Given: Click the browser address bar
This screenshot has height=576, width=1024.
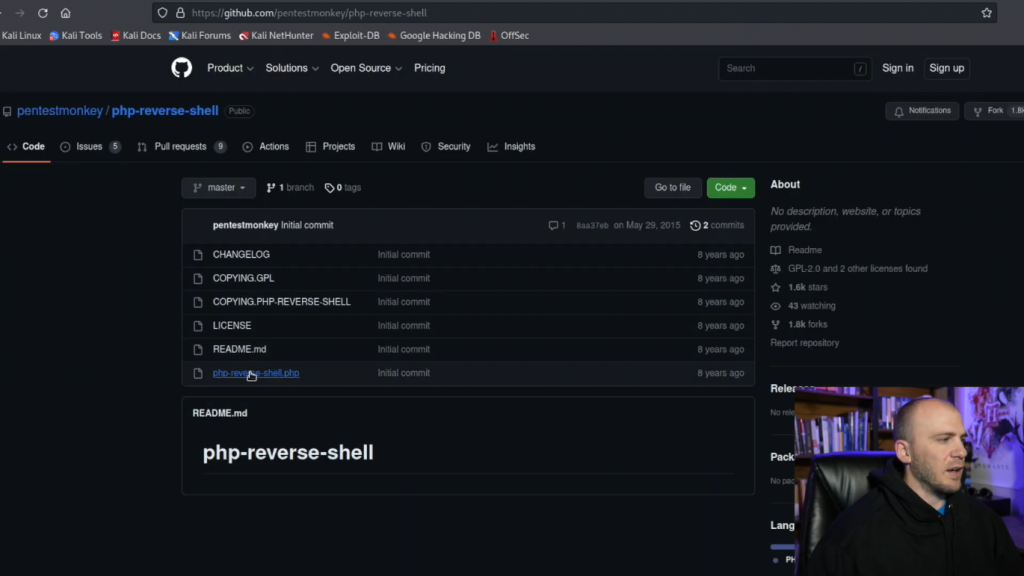Looking at the screenshot, I should (575, 13).
